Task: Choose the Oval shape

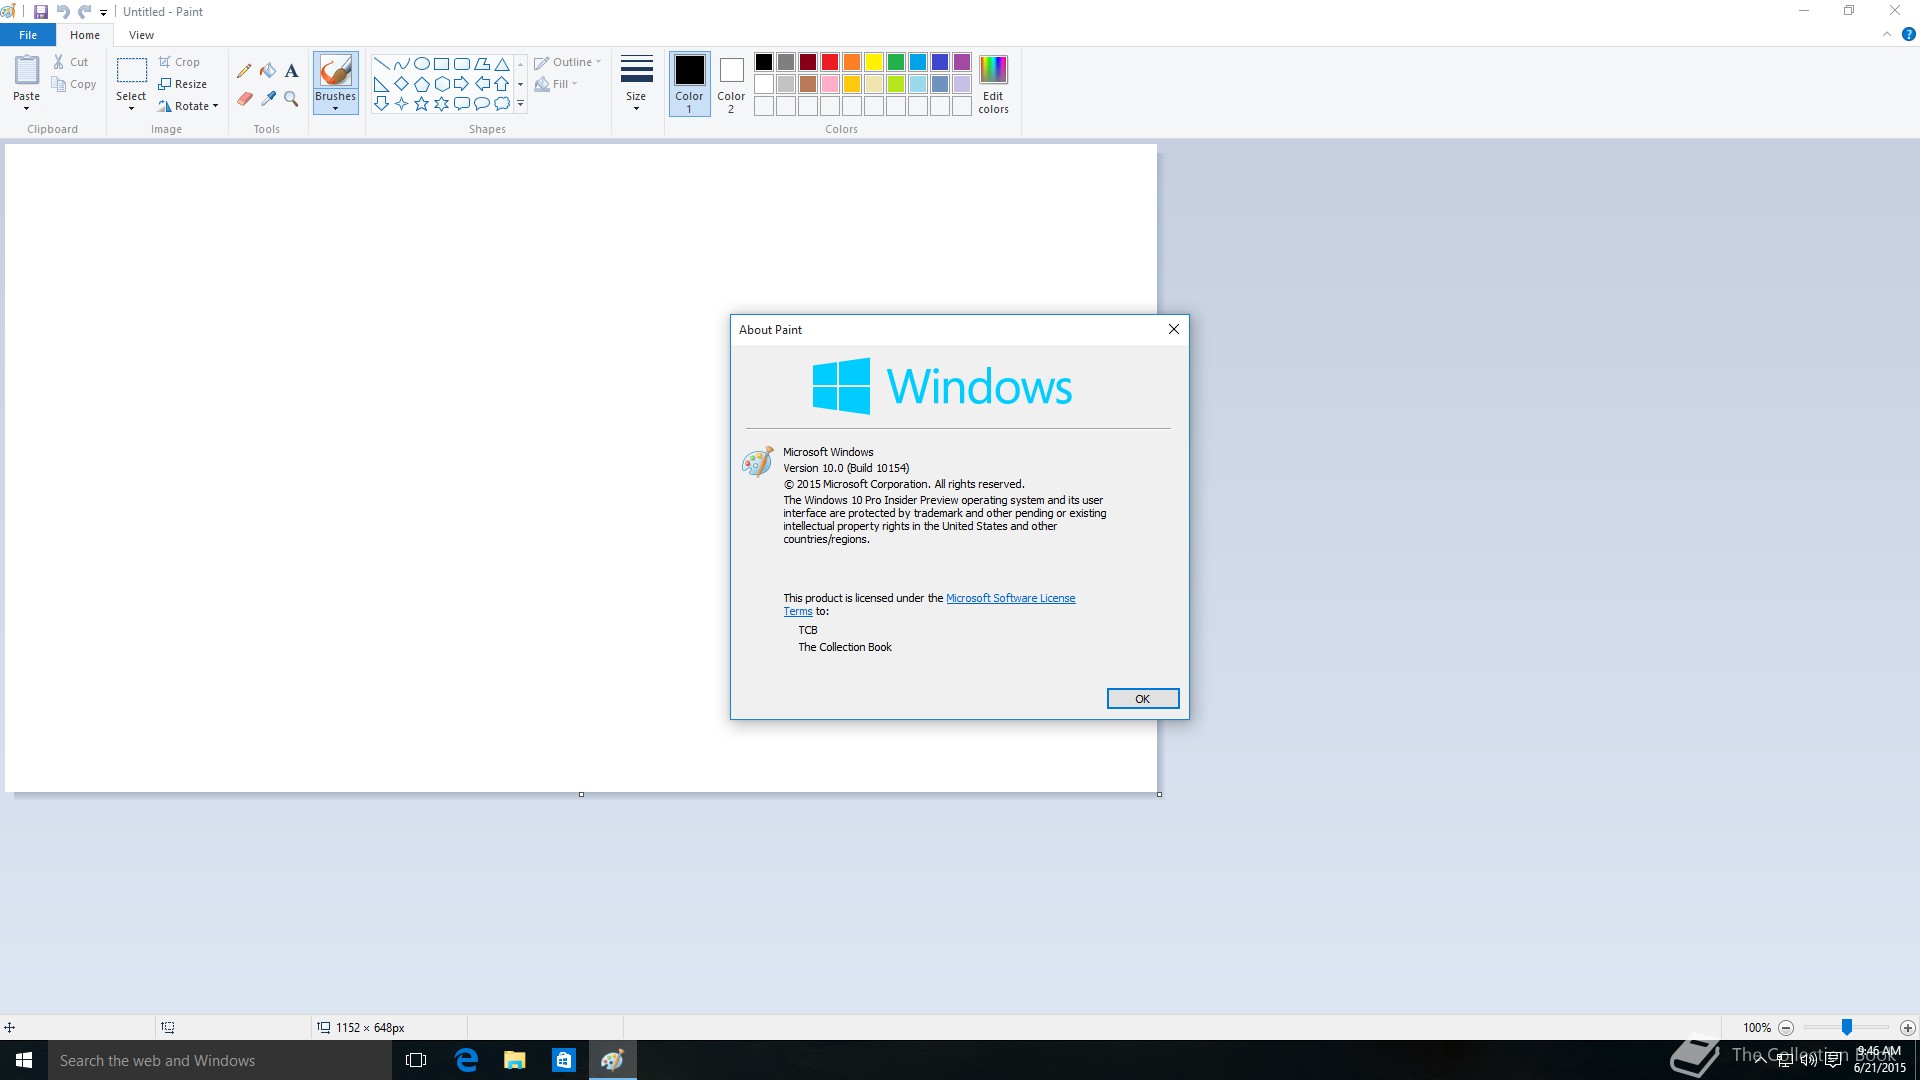Action: tap(421, 64)
